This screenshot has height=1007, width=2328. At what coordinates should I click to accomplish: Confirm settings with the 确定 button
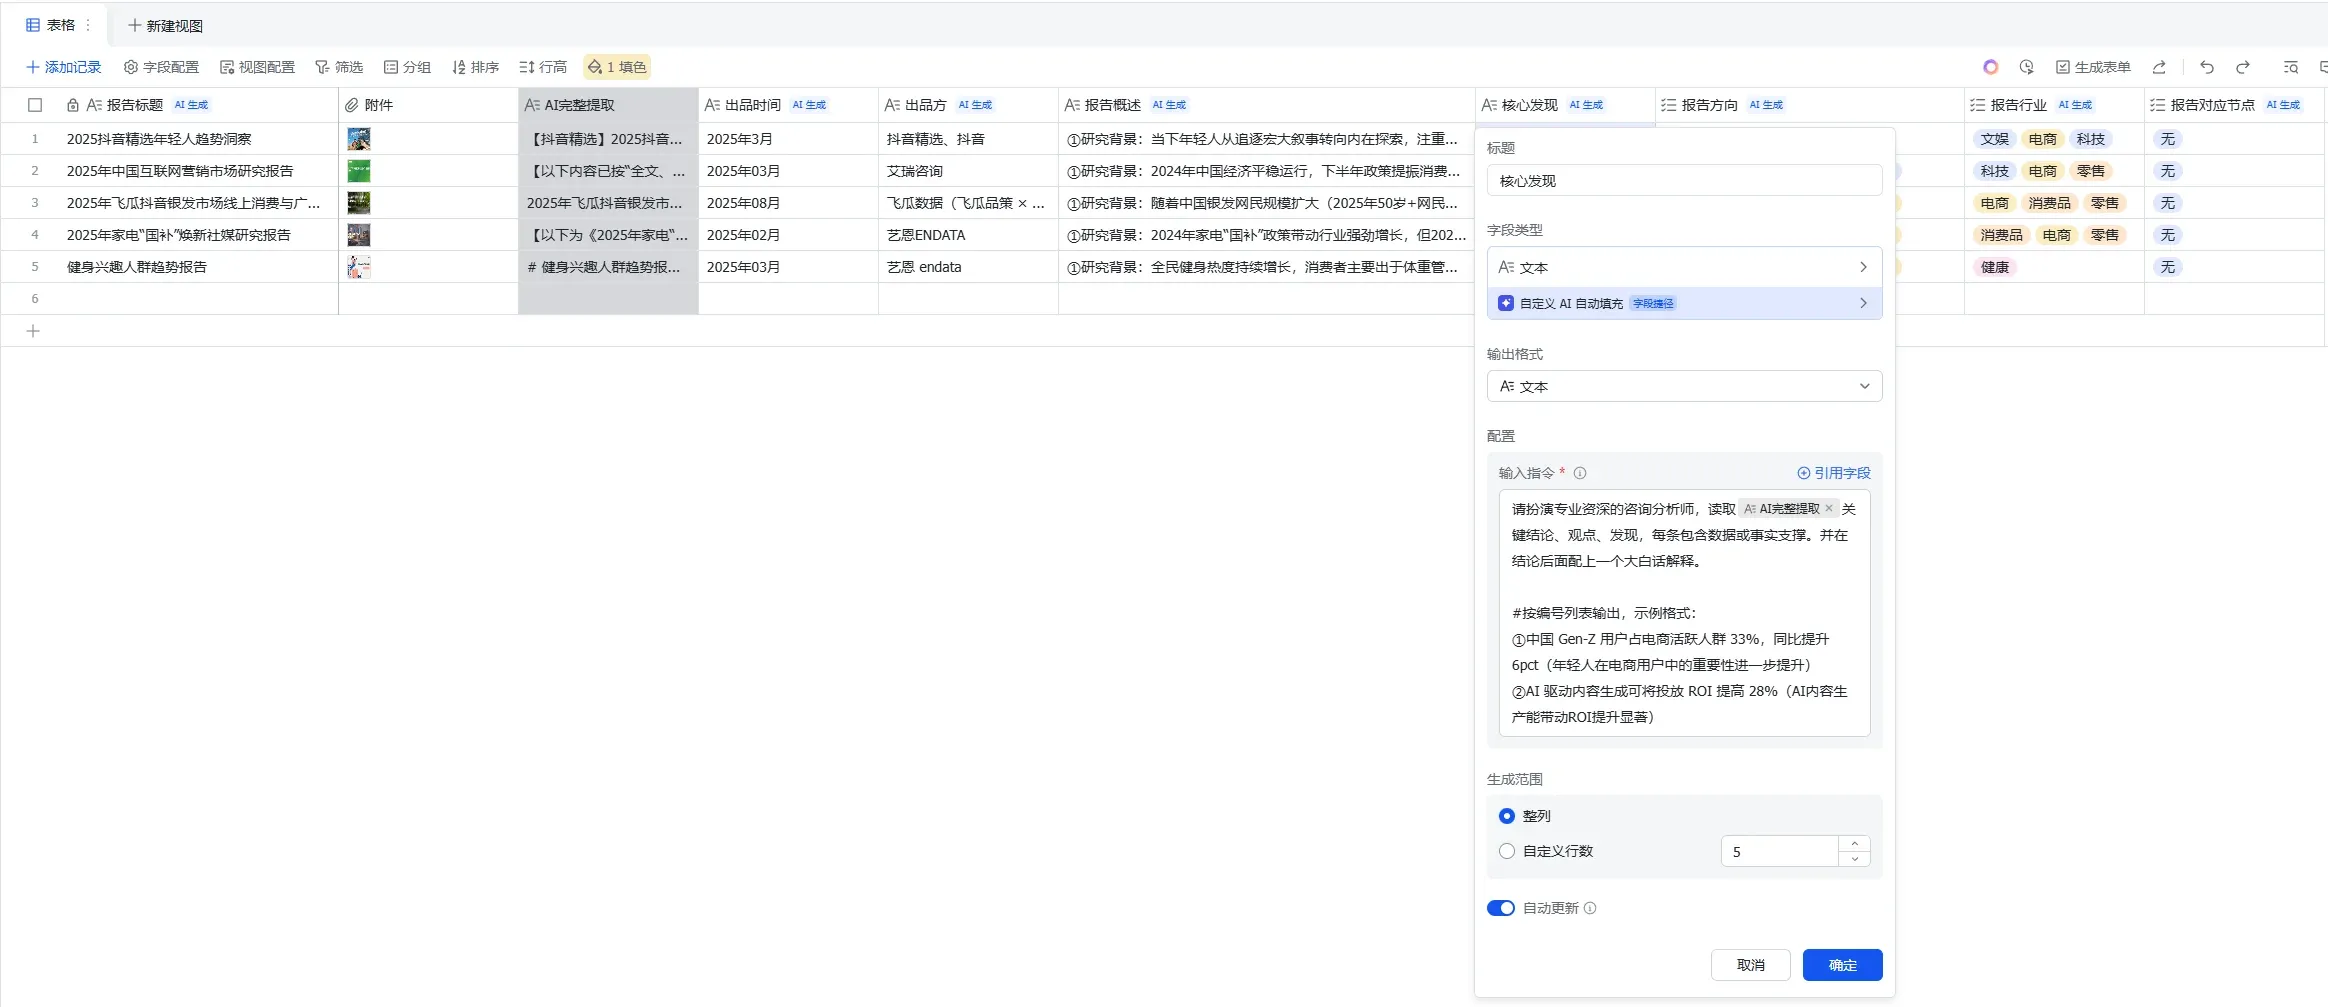click(x=1841, y=964)
